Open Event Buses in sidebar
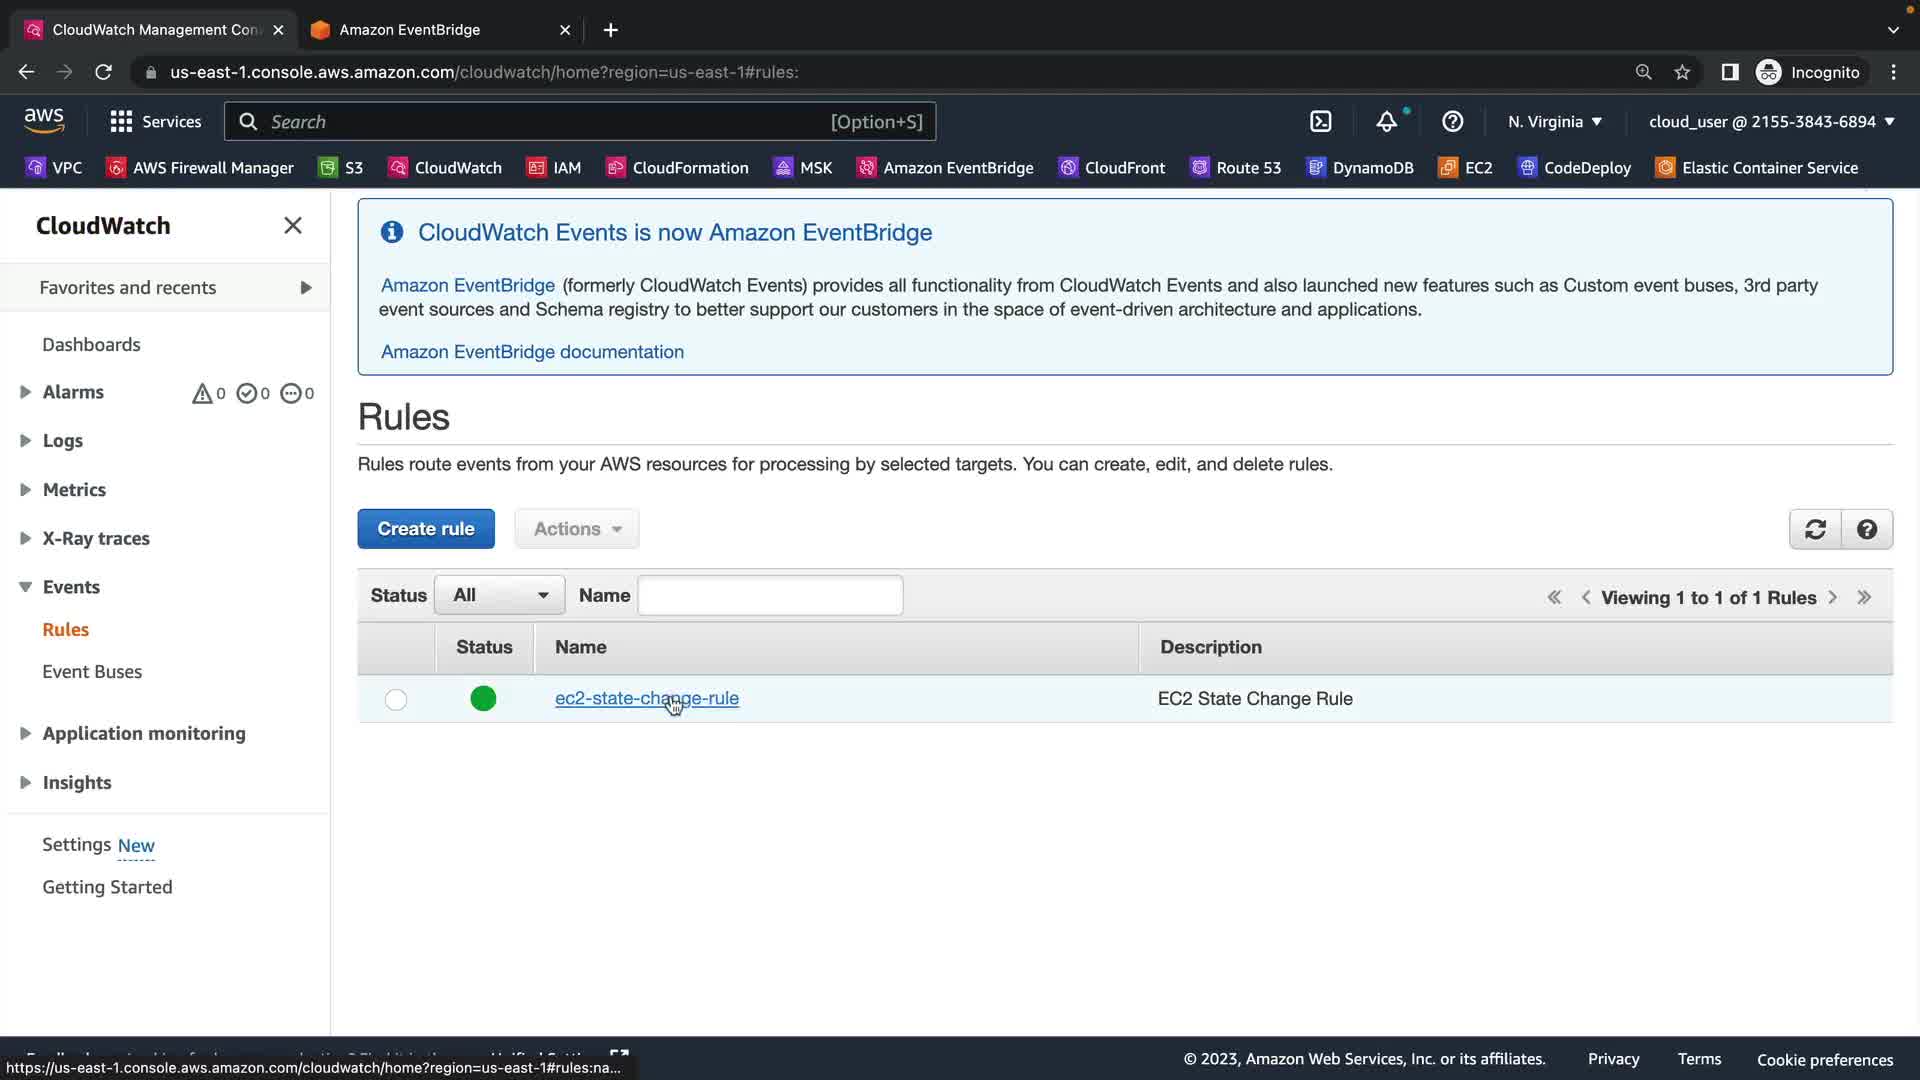1920x1080 pixels. (x=92, y=672)
